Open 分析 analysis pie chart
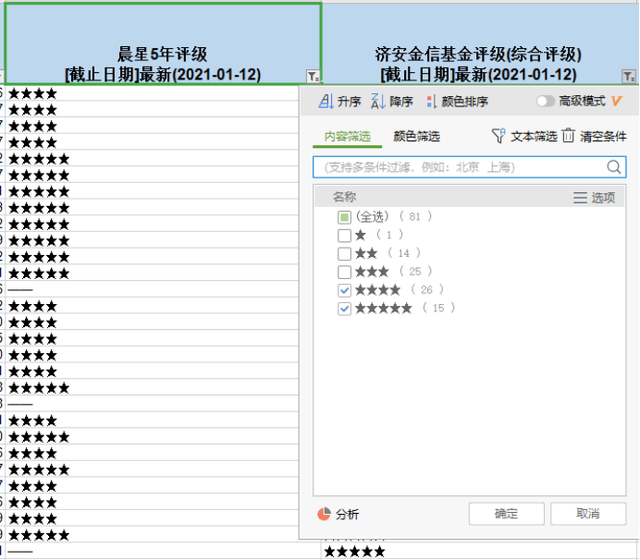The image size is (640, 560). click(338, 514)
